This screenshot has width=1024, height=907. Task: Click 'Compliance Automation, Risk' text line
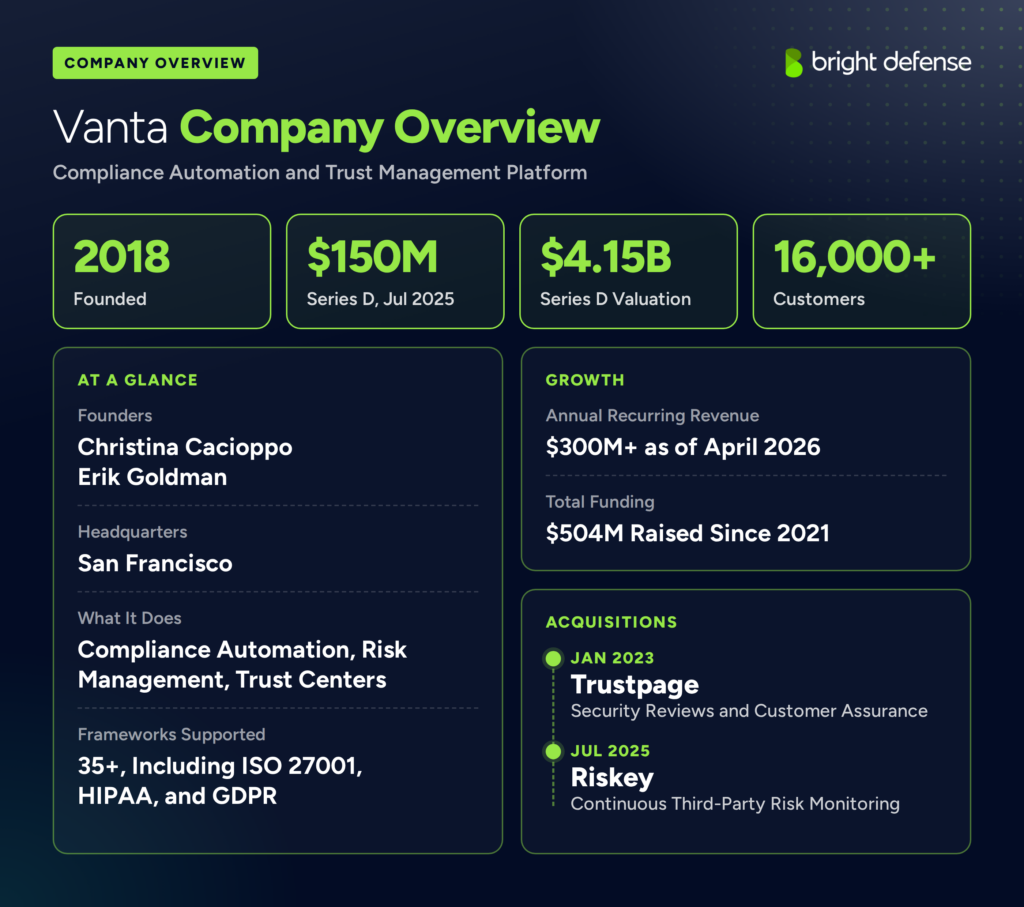(x=242, y=650)
